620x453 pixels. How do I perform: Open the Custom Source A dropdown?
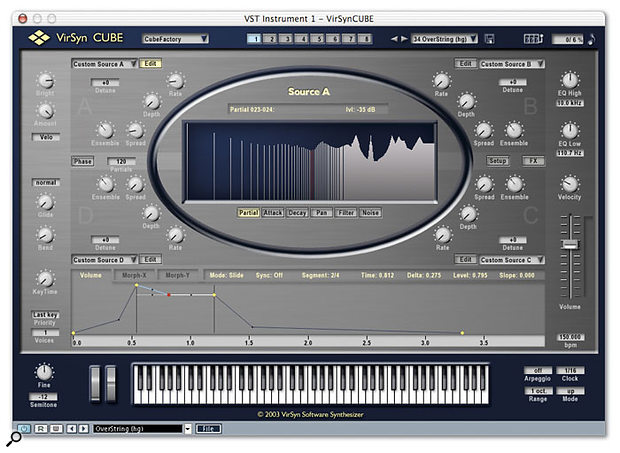(x=104, y=64)
